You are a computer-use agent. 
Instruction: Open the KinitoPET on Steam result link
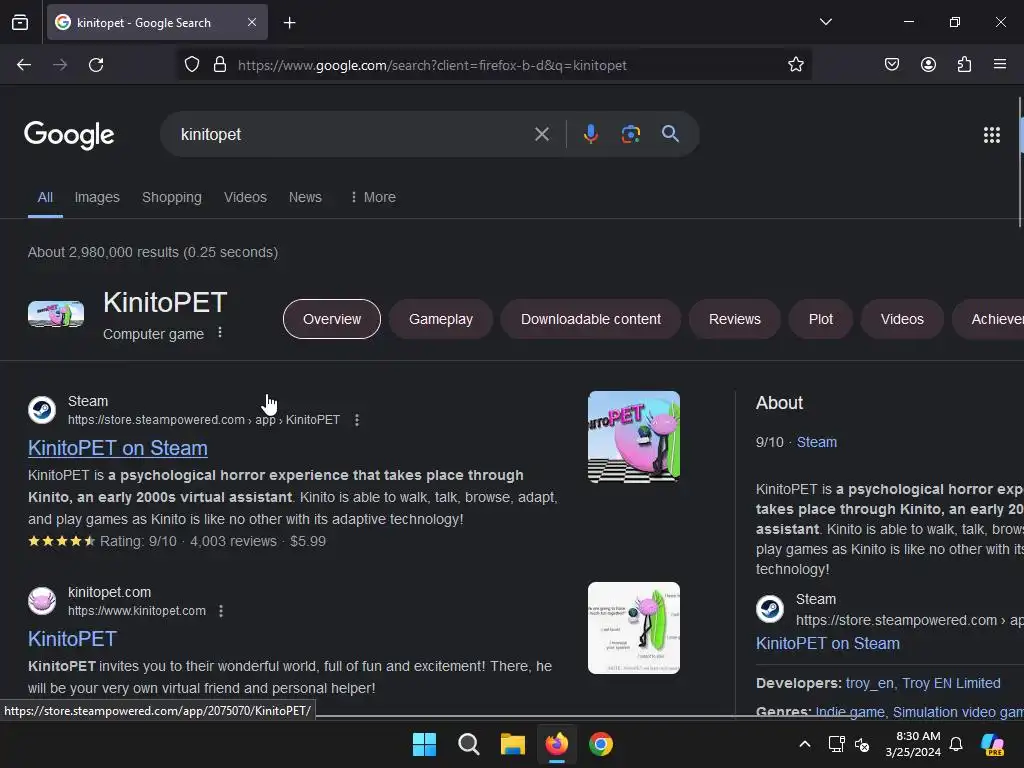[118, 448]
